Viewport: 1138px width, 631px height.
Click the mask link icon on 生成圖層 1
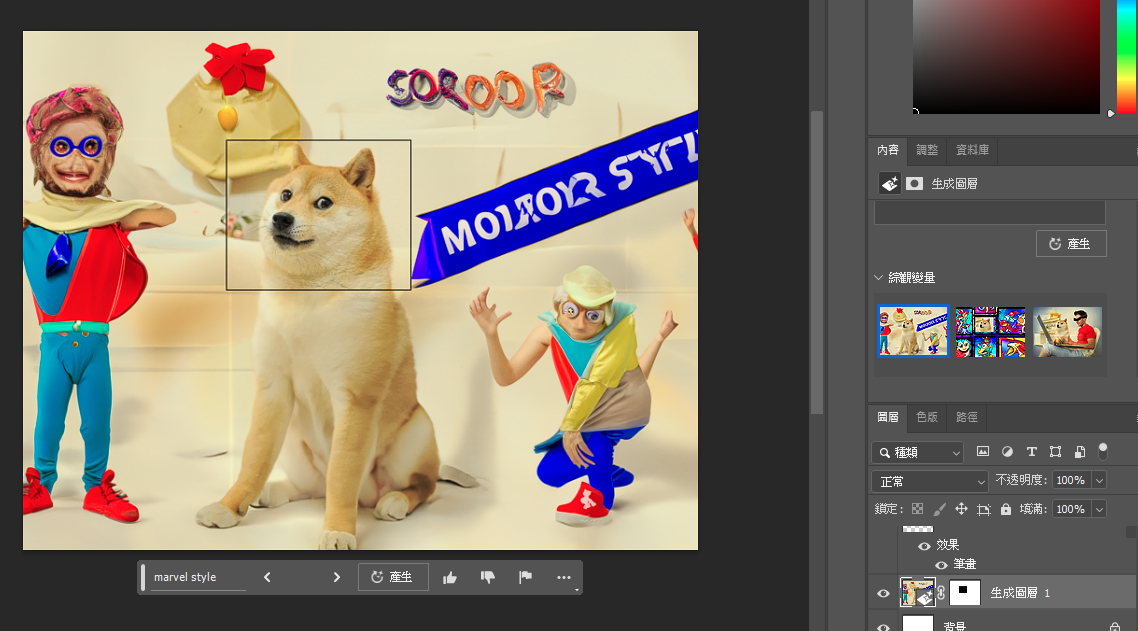pos(941,593)
